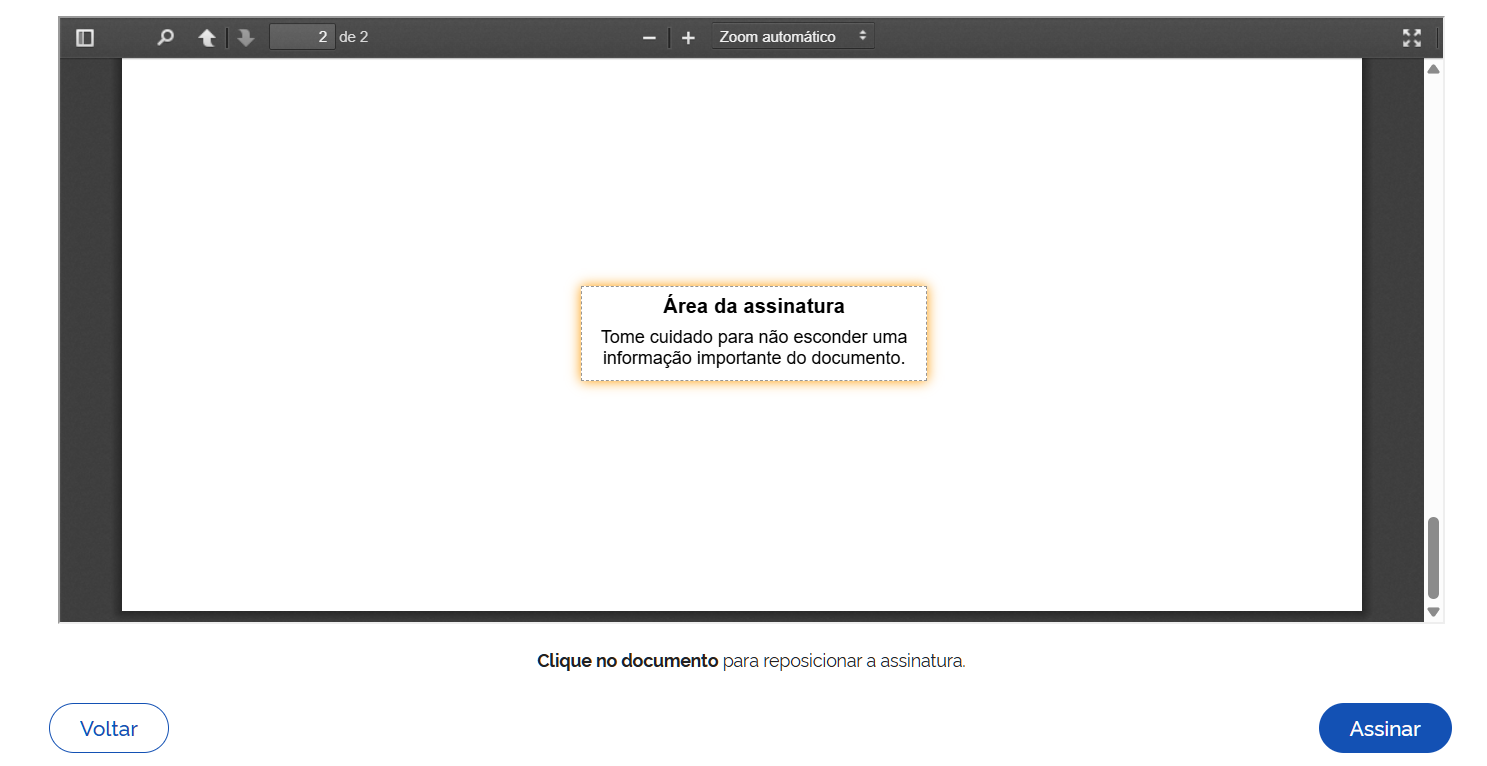Click the 'de 2' page count text
This screenshot has height=766, width=1487.
pyautogui.click(x=354, y=37)
